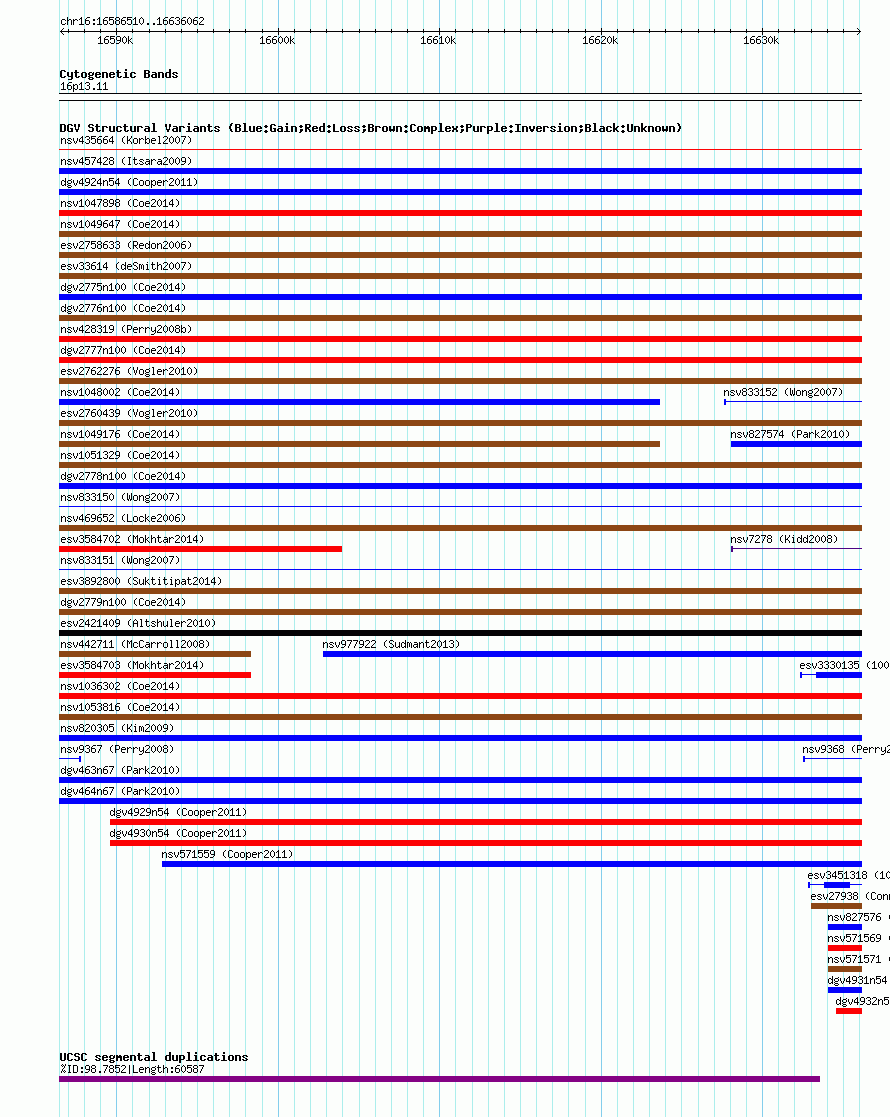Select nsv1048002 (Coe2014) variant

tap(120, 393)
